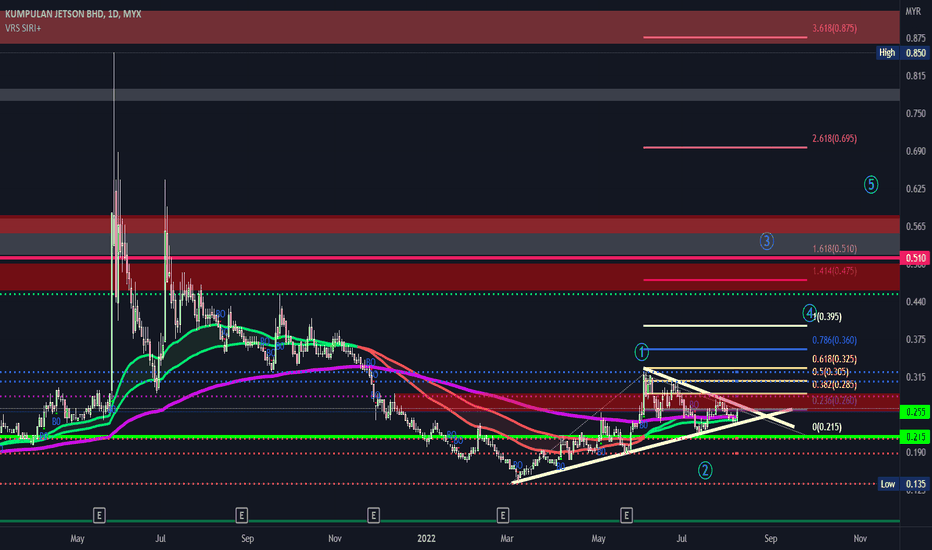The height and width of the screenshot is (550, 932).
Task: Click the Mar label on time axis
Action: (507, 538)
